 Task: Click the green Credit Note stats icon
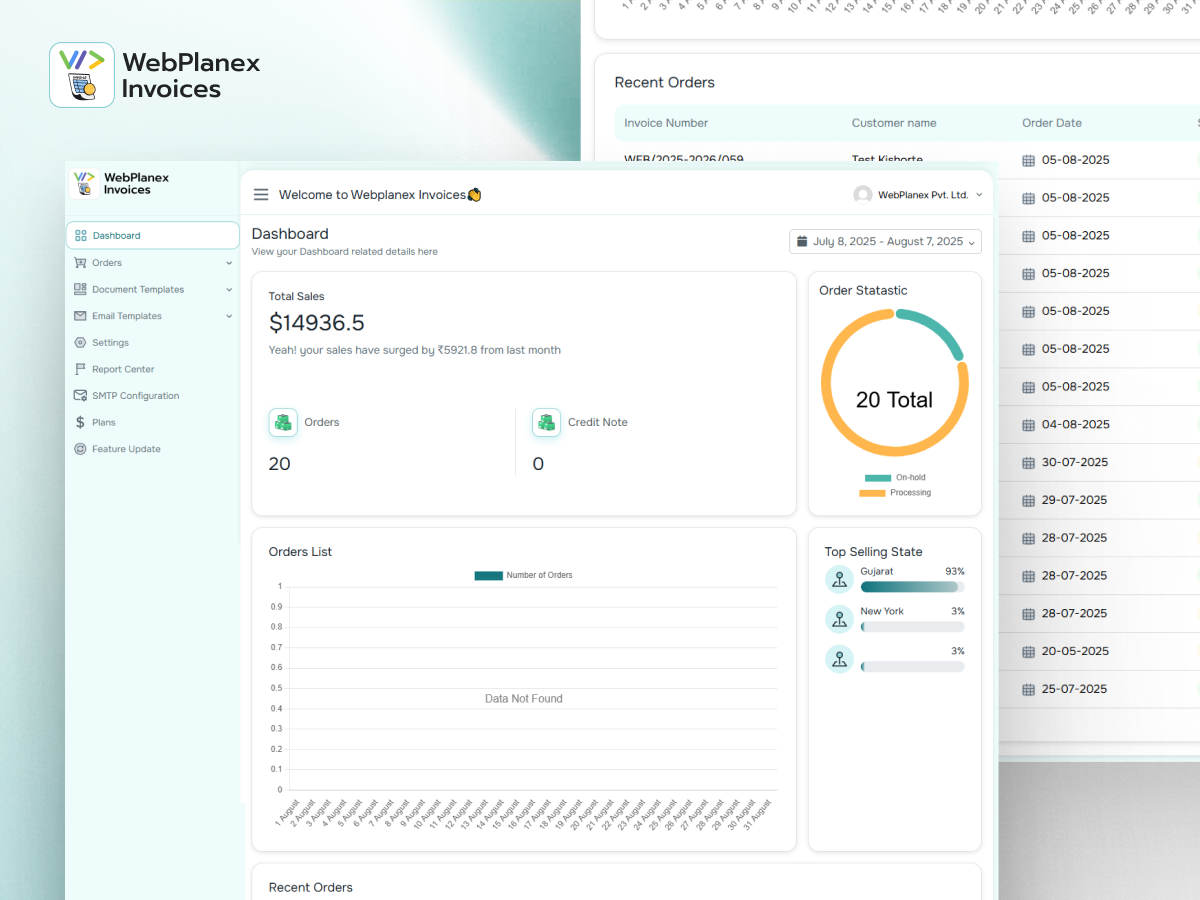click(x=546, y=423)
